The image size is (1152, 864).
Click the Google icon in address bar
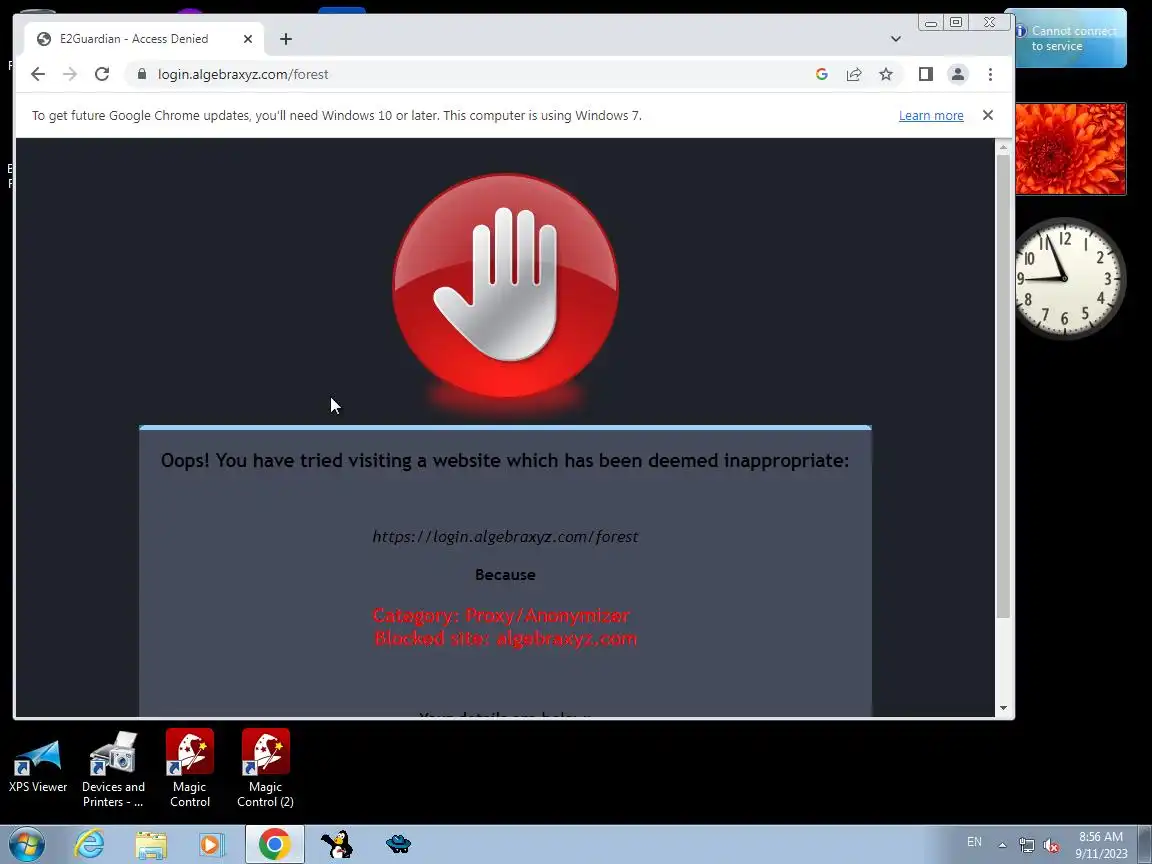click(821, 74)
